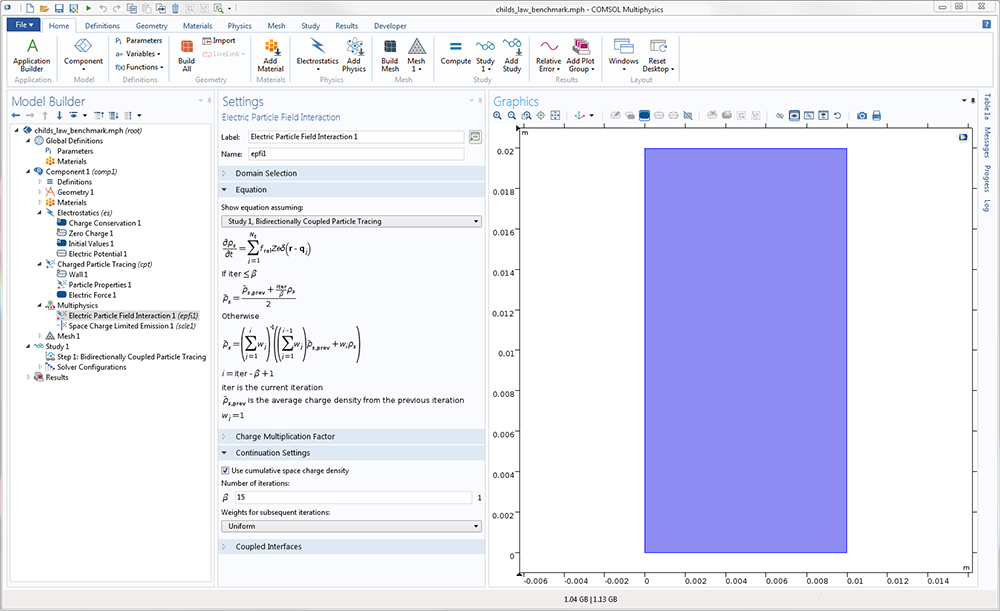Take a snapshot with the camera icon
The image size is (1000, 611).
pos(862,116)
